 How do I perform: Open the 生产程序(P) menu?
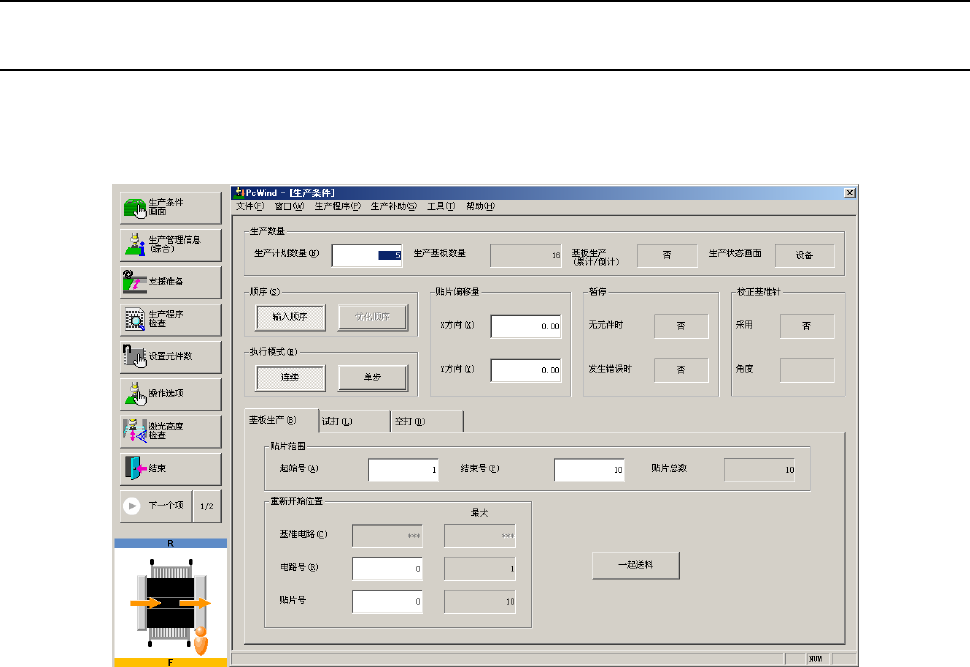337,206
